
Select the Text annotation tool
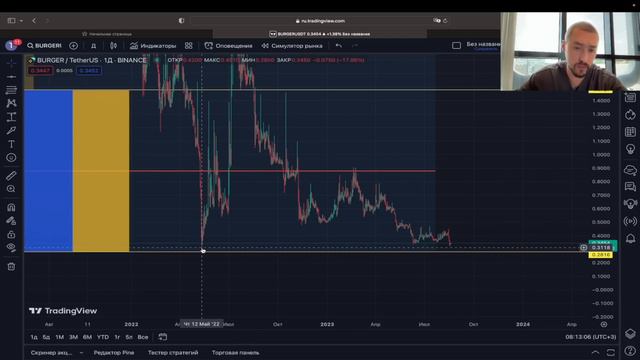pos(11,144)
